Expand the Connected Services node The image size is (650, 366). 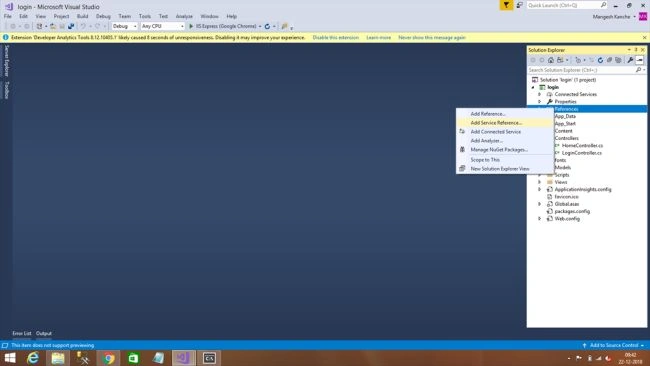point(540,95)
